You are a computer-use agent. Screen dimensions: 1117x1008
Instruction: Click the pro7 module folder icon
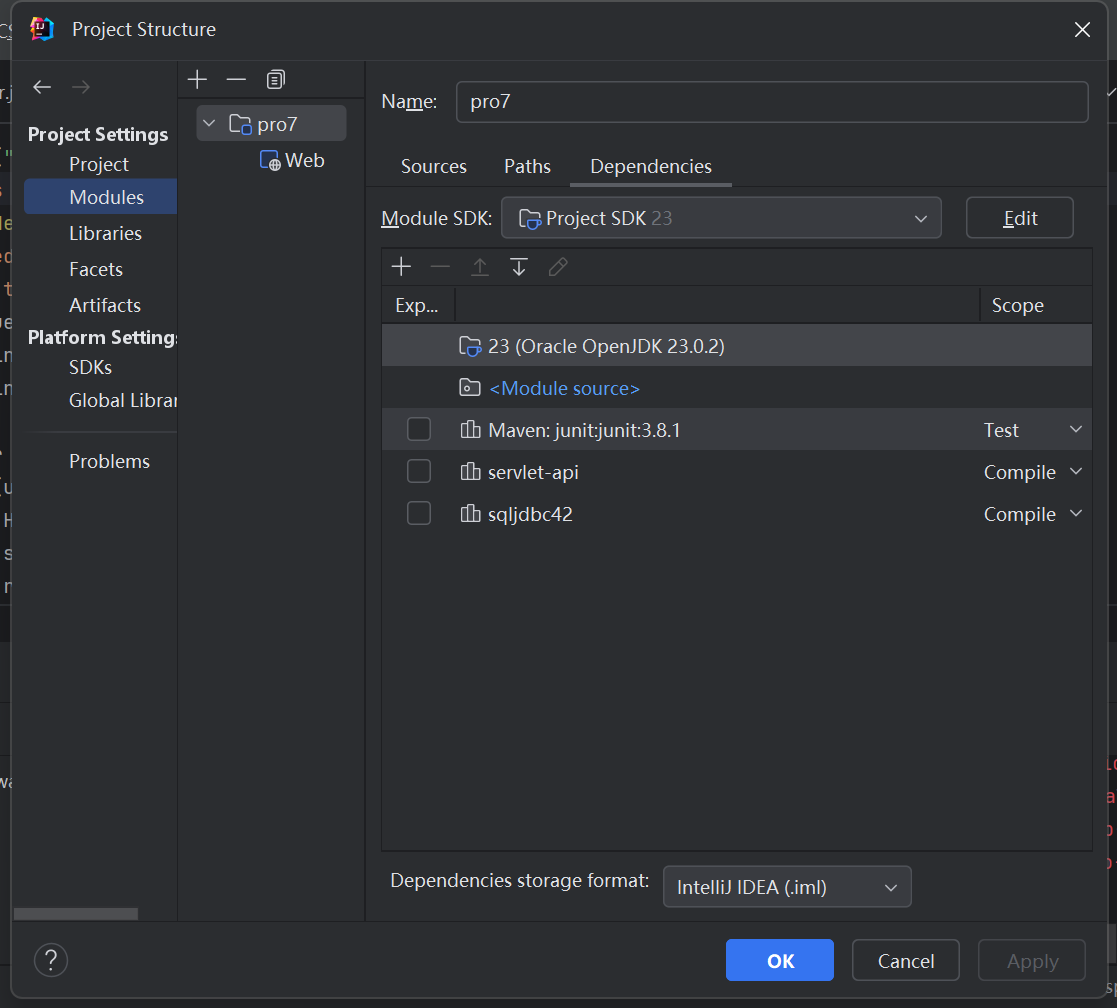(x=240, y=125)
